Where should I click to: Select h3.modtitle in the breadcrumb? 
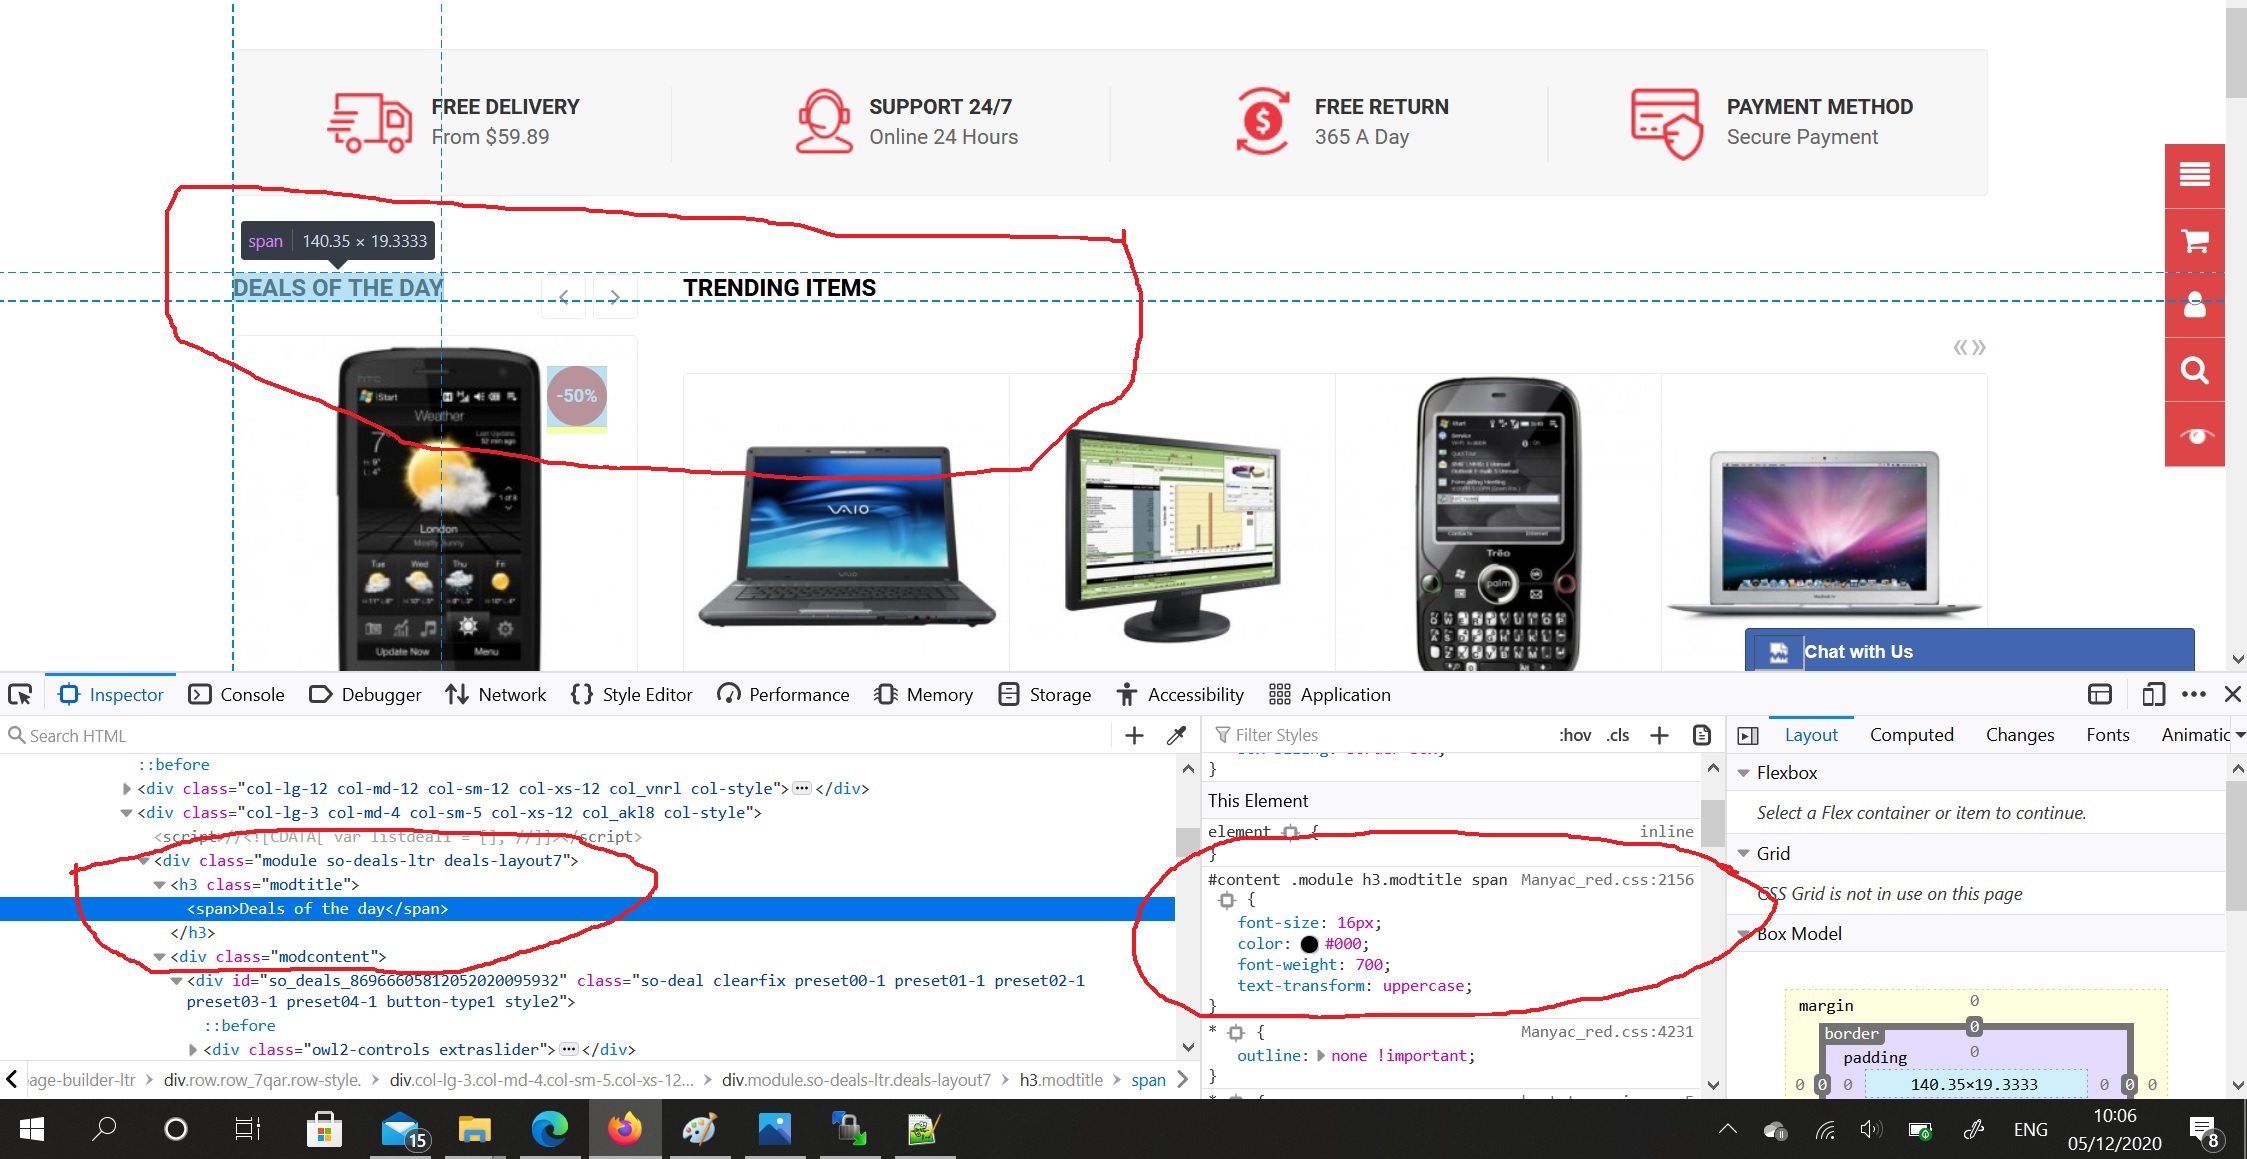pyautogui.click(x=1061, y=1080)
